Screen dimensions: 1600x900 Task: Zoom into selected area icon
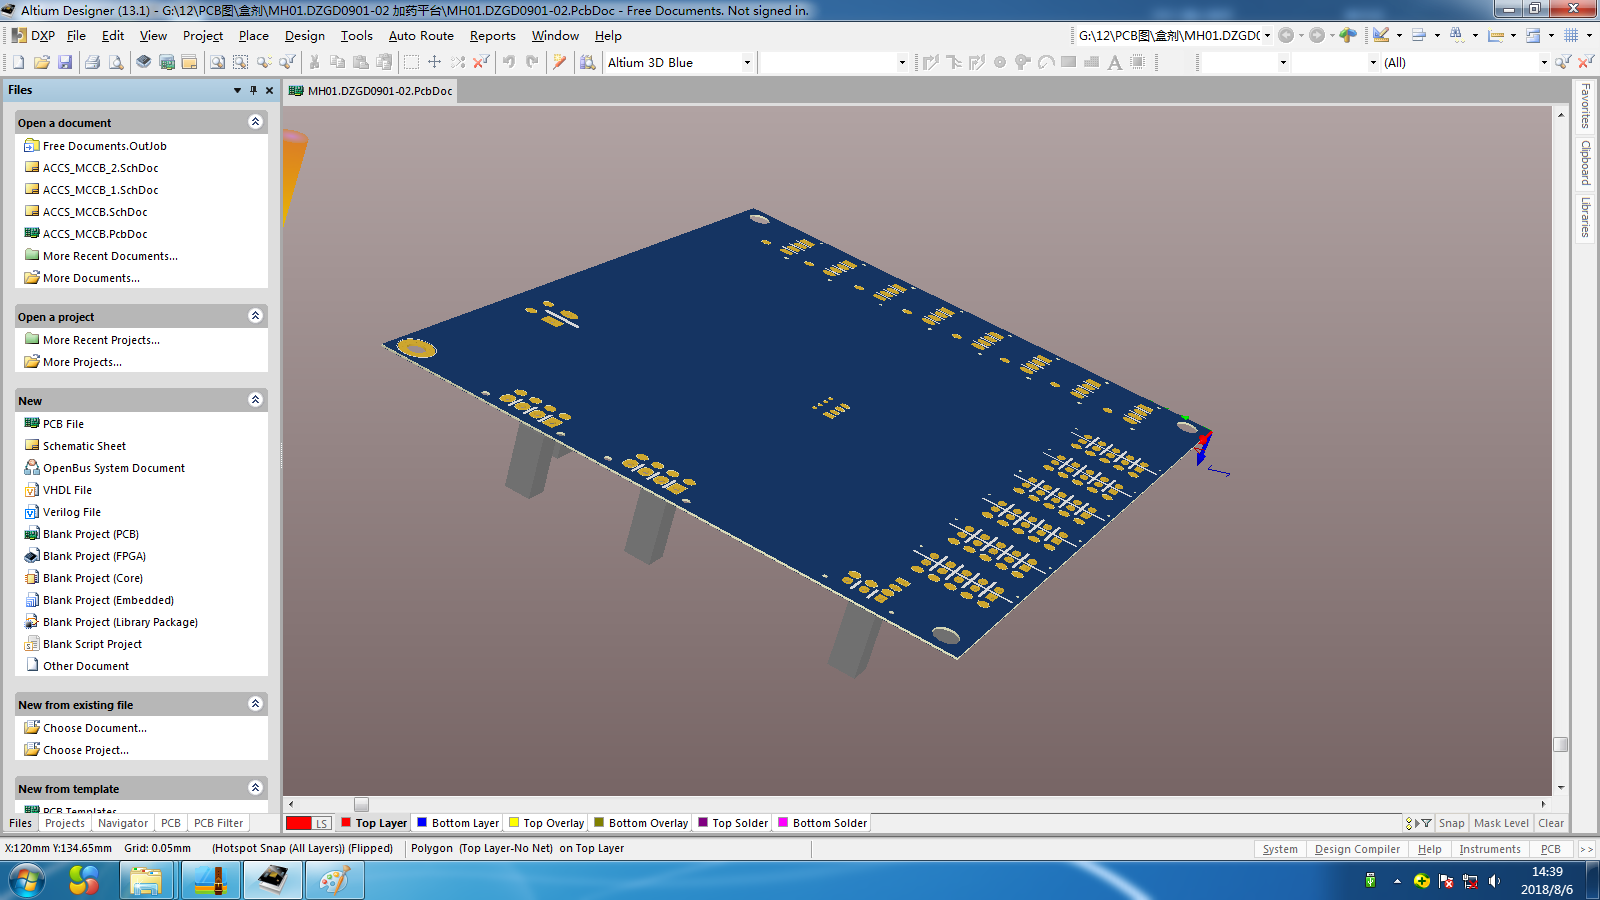pyautogui.click(x=241, y=62)
